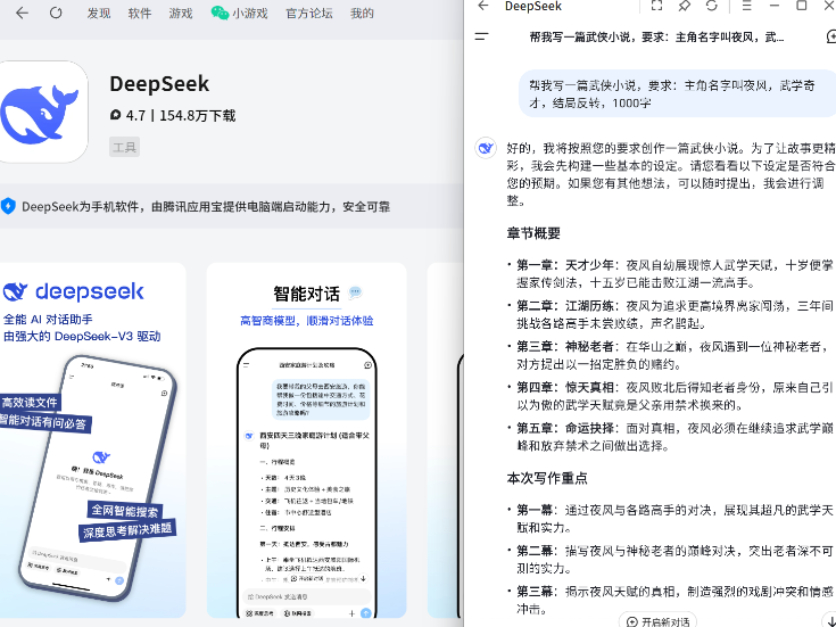The image size is (836, 627).
Task: Click the 本次写作重点 heading
Action: (x=547, y=478)
